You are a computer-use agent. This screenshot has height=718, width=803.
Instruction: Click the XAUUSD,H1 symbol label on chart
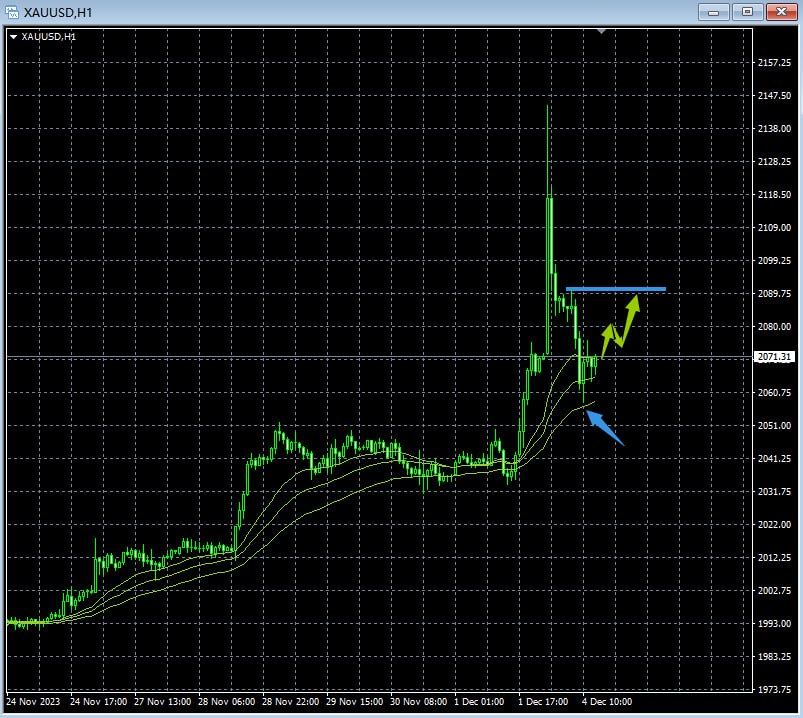tap(48, 37)
